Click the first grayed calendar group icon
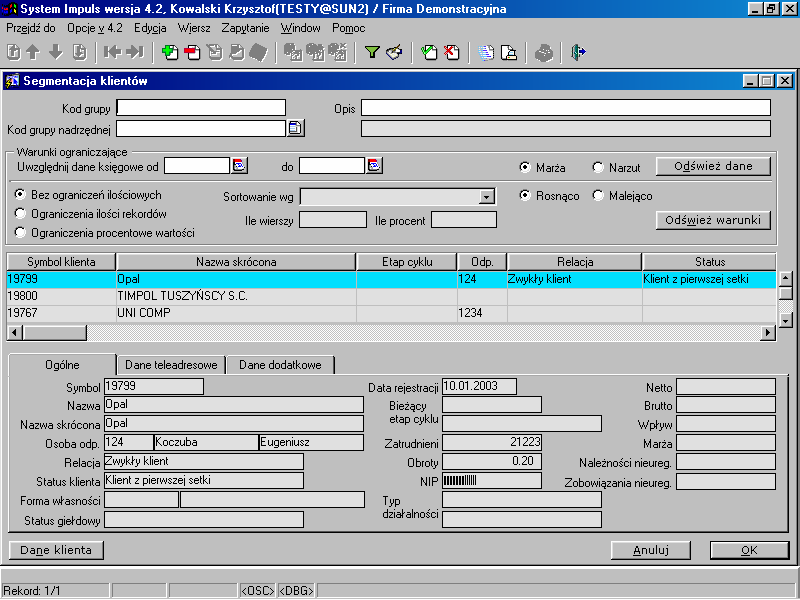Image resolution: width=800 pixels, height=600 pixels. point(293,52)
